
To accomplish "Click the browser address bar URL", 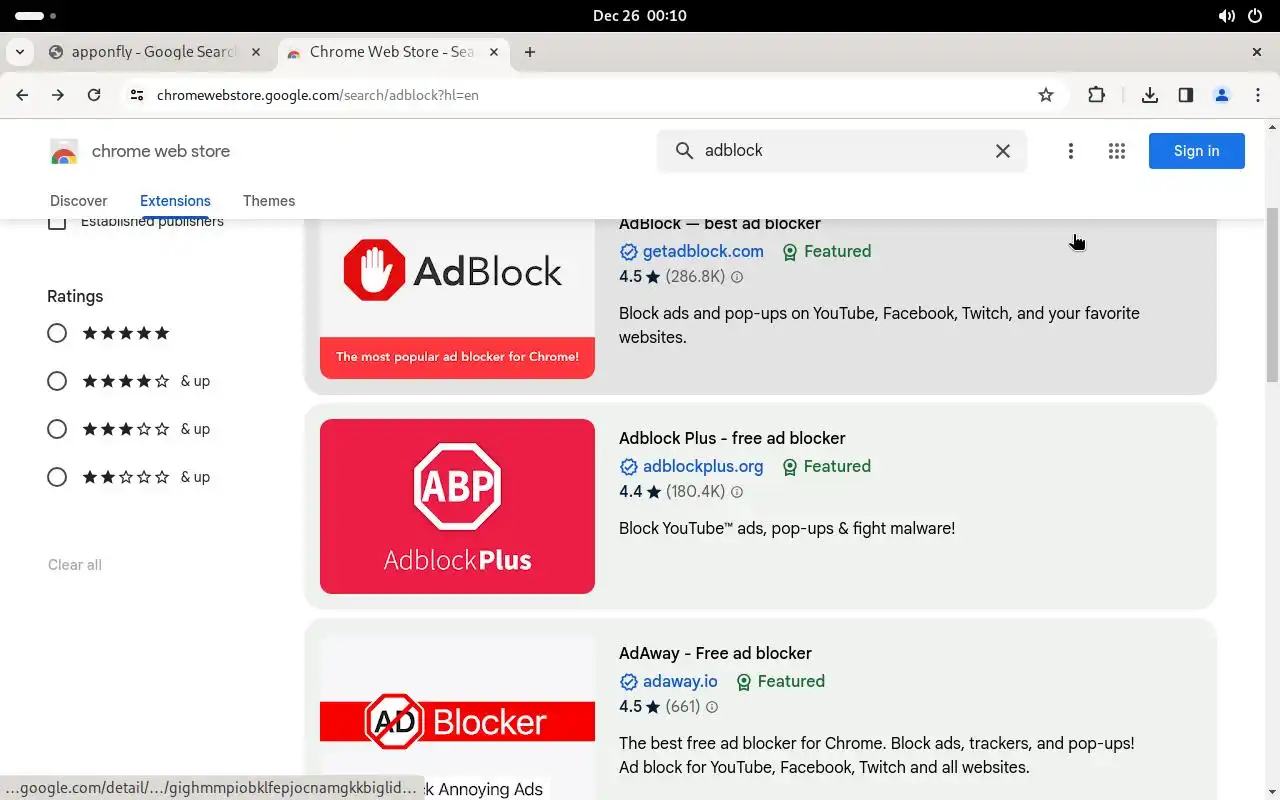I will coord(318,95).
